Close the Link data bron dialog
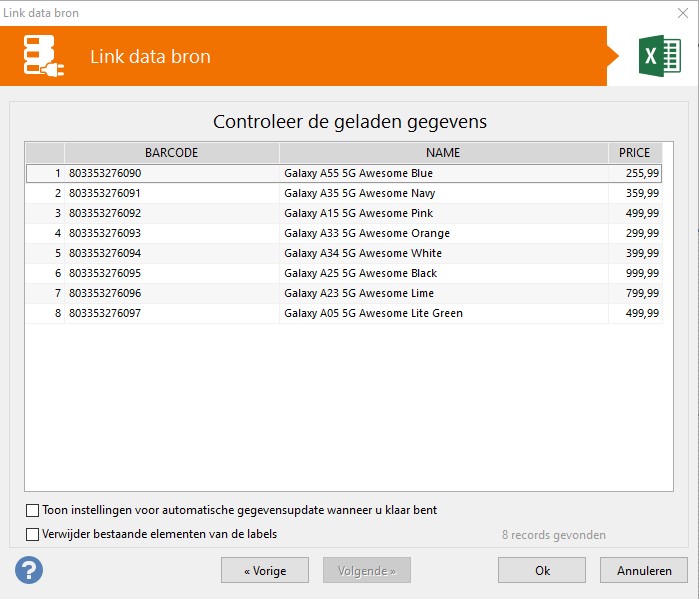Screen dimensions: 699x599 [683, 13]
